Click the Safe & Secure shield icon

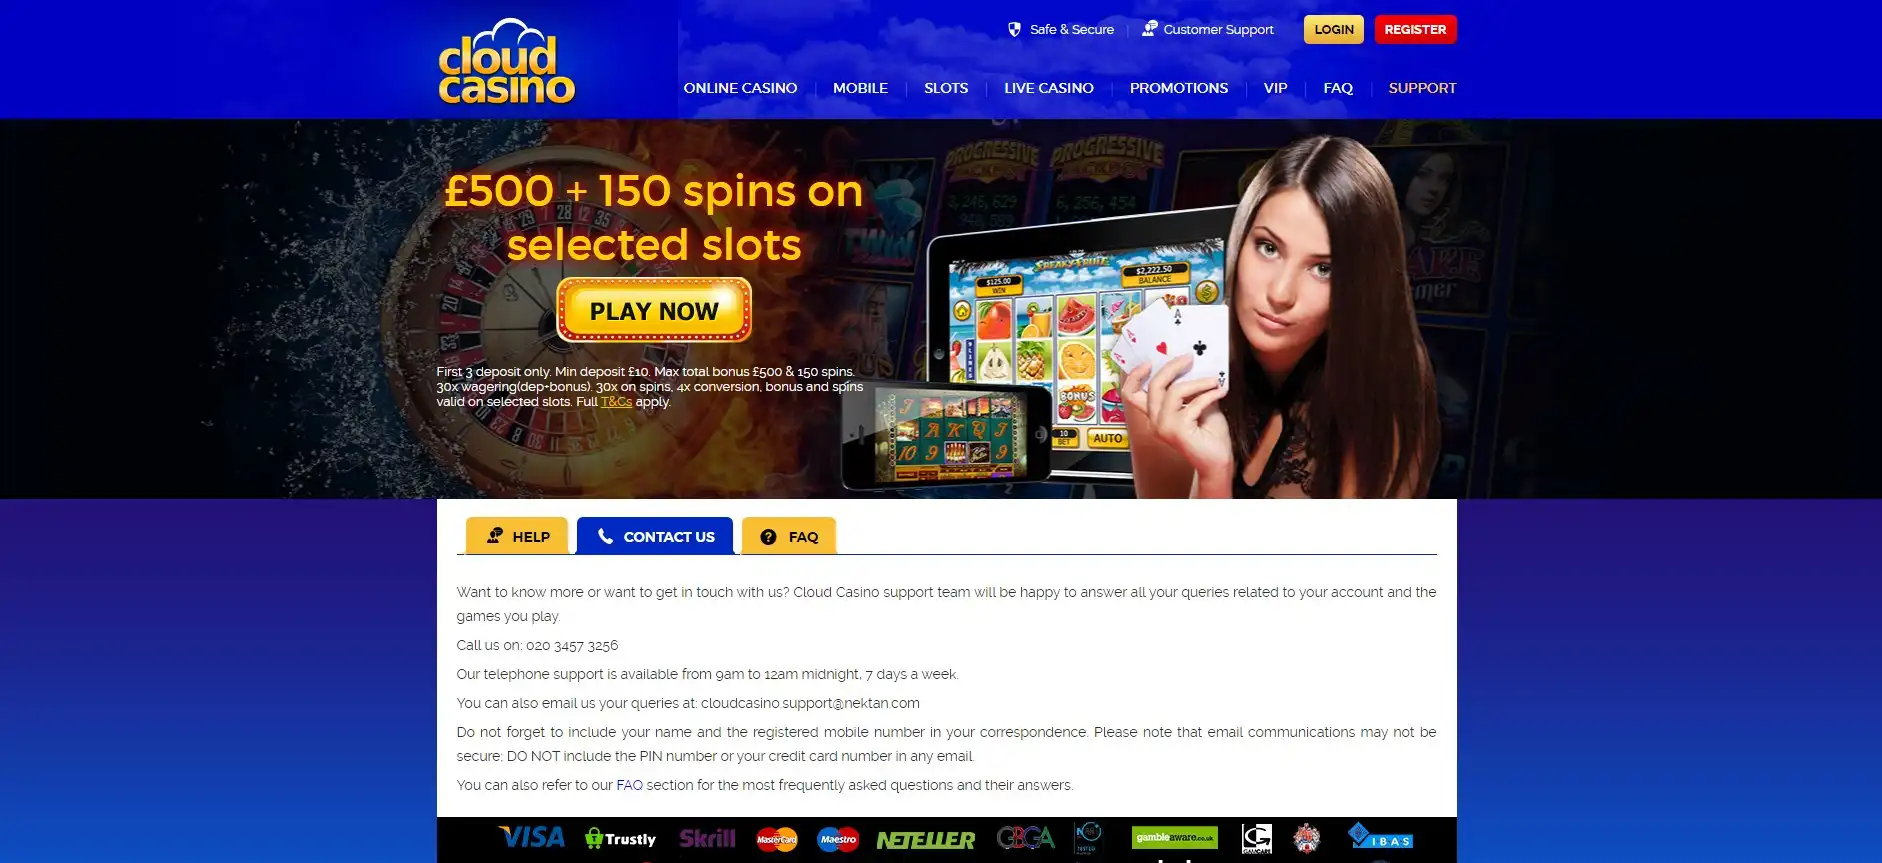click(1014, 30)
